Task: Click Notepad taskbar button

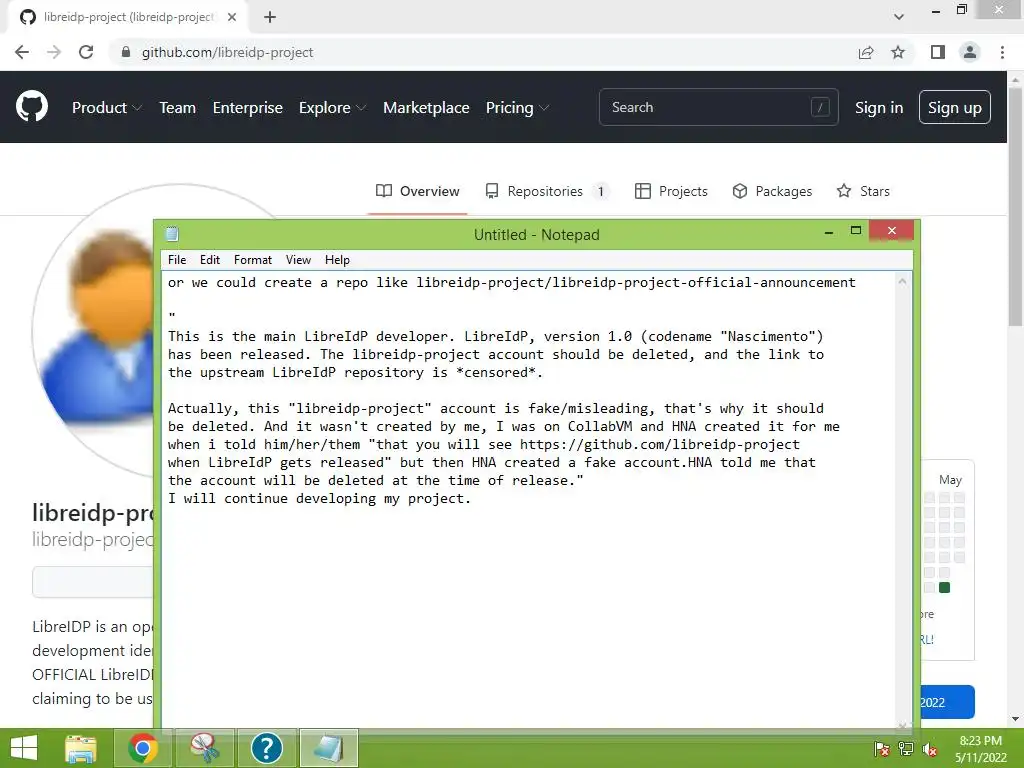Action: [x=328, y=748]
